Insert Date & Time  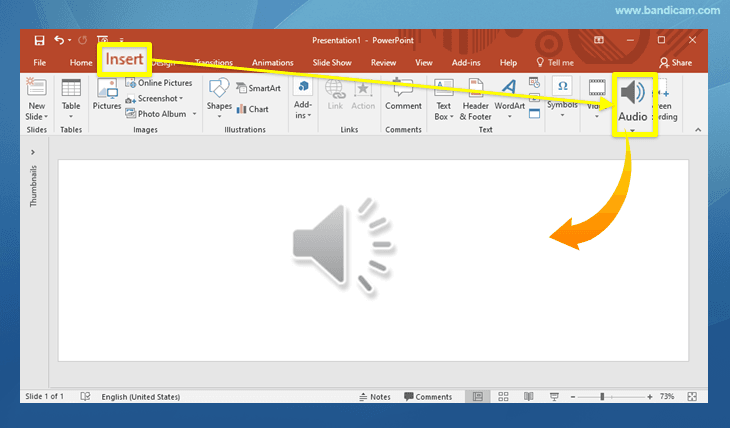(x=534, y=83)
